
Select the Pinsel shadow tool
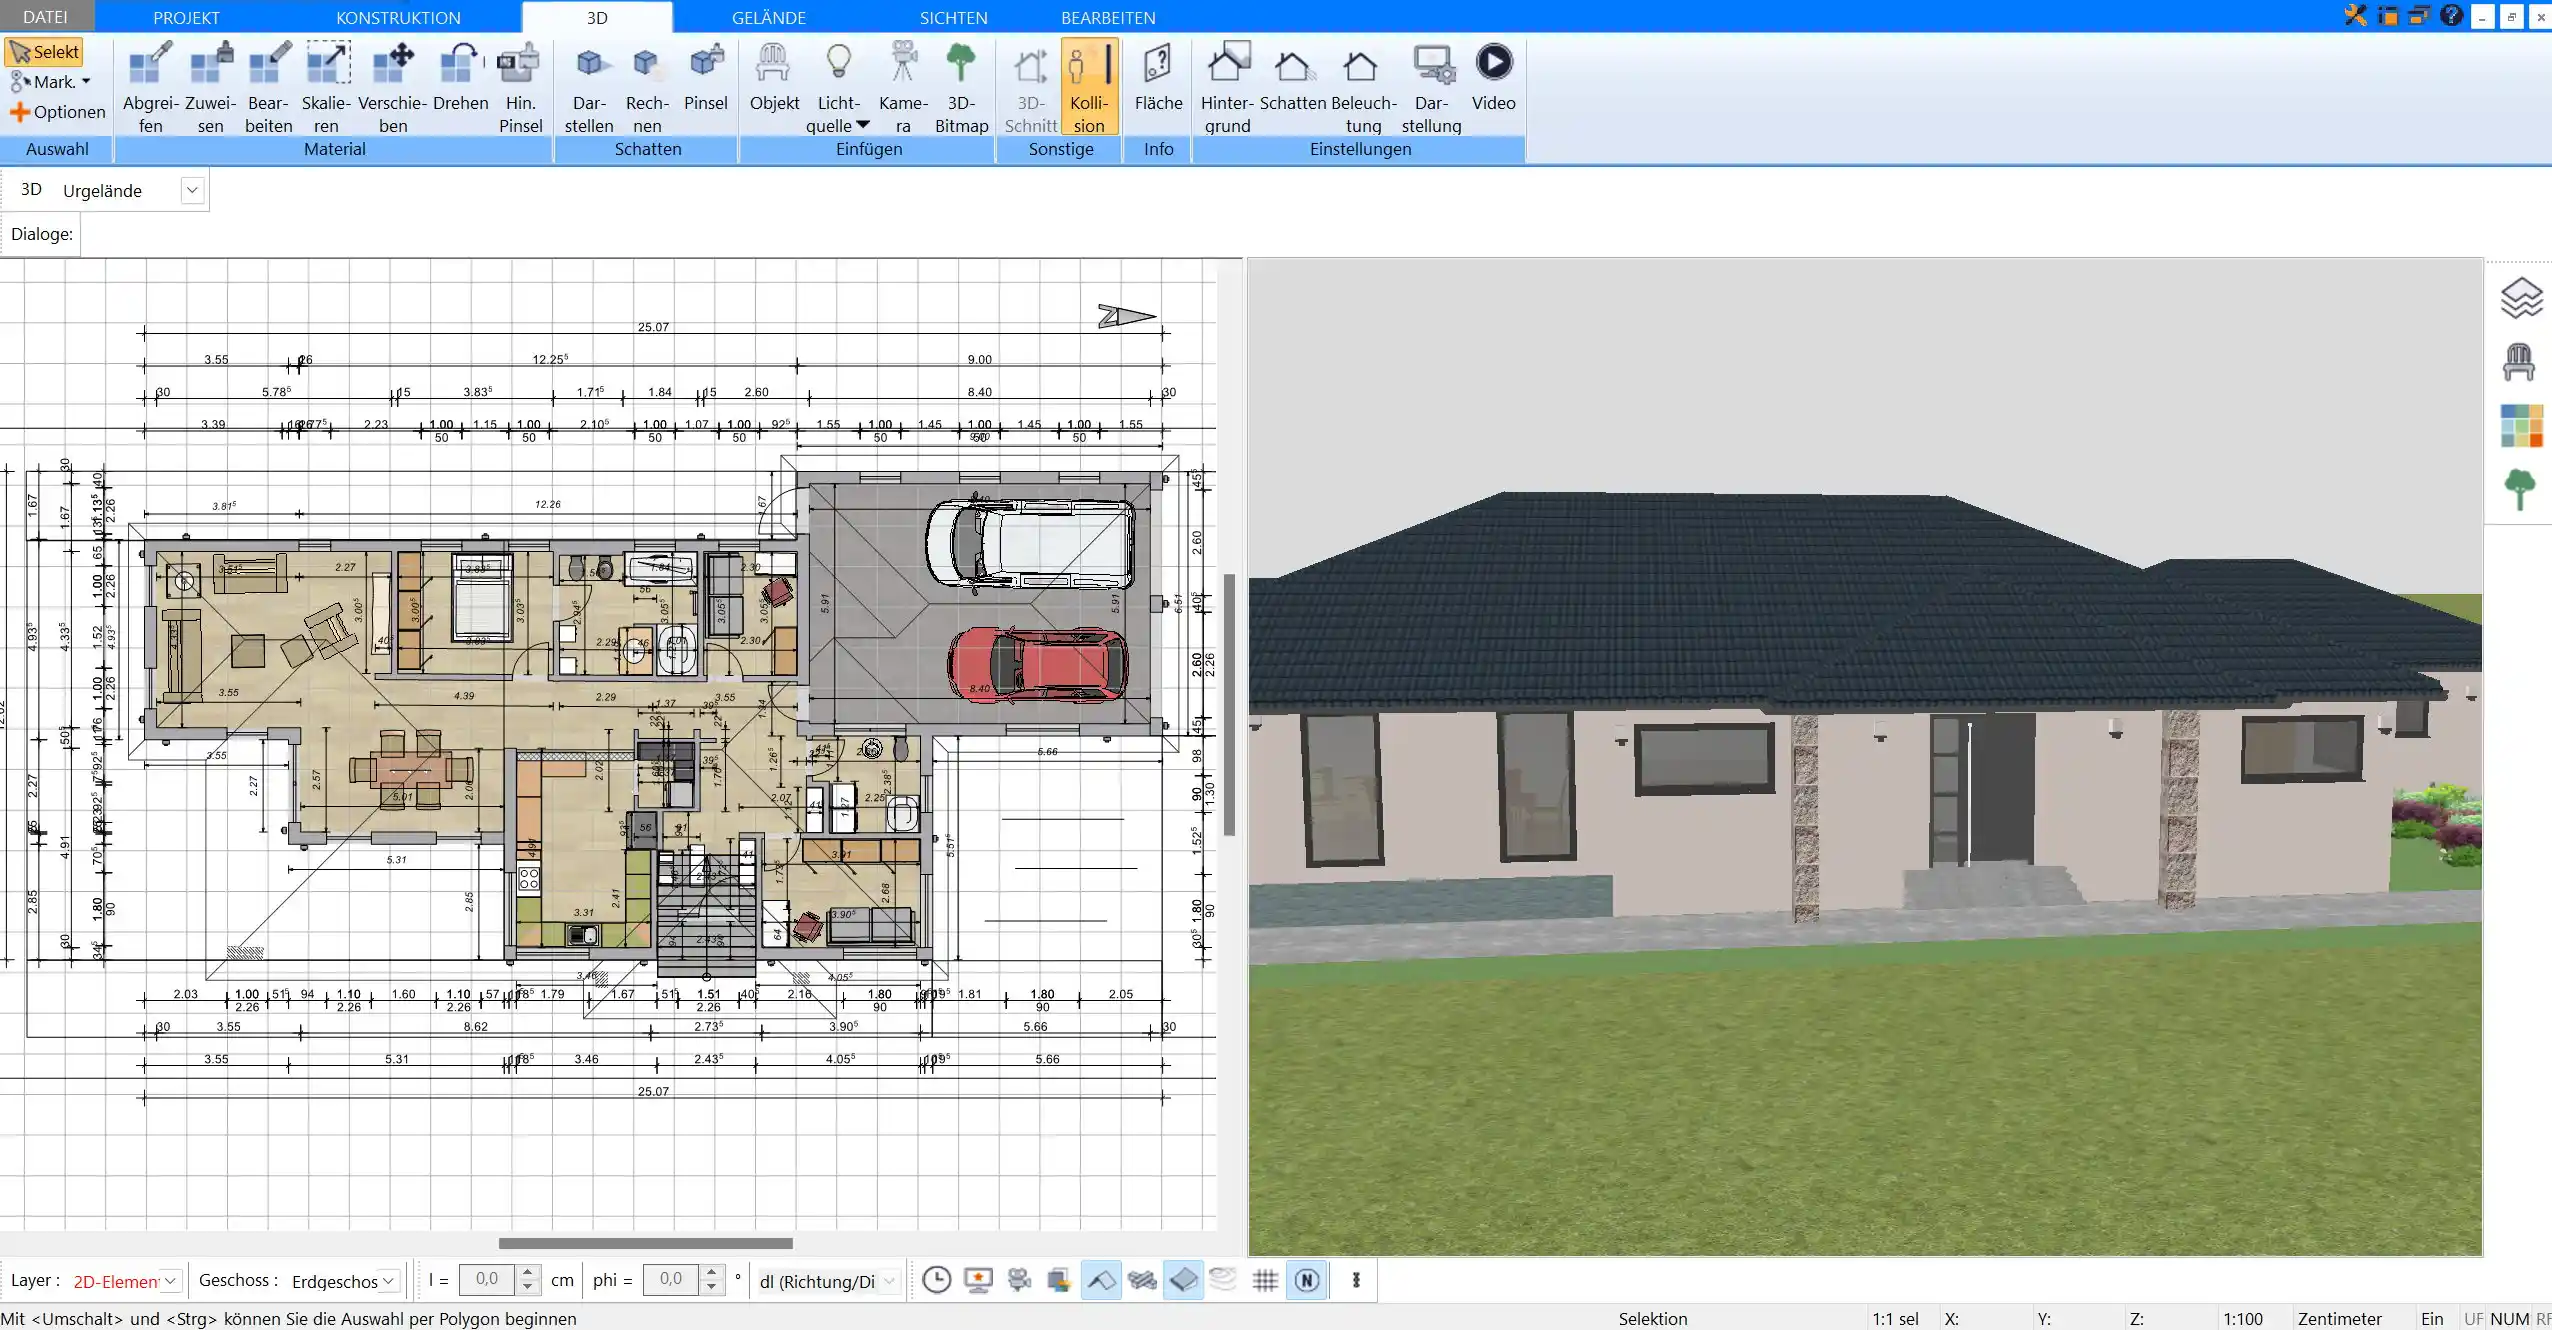tap(706, 76)
